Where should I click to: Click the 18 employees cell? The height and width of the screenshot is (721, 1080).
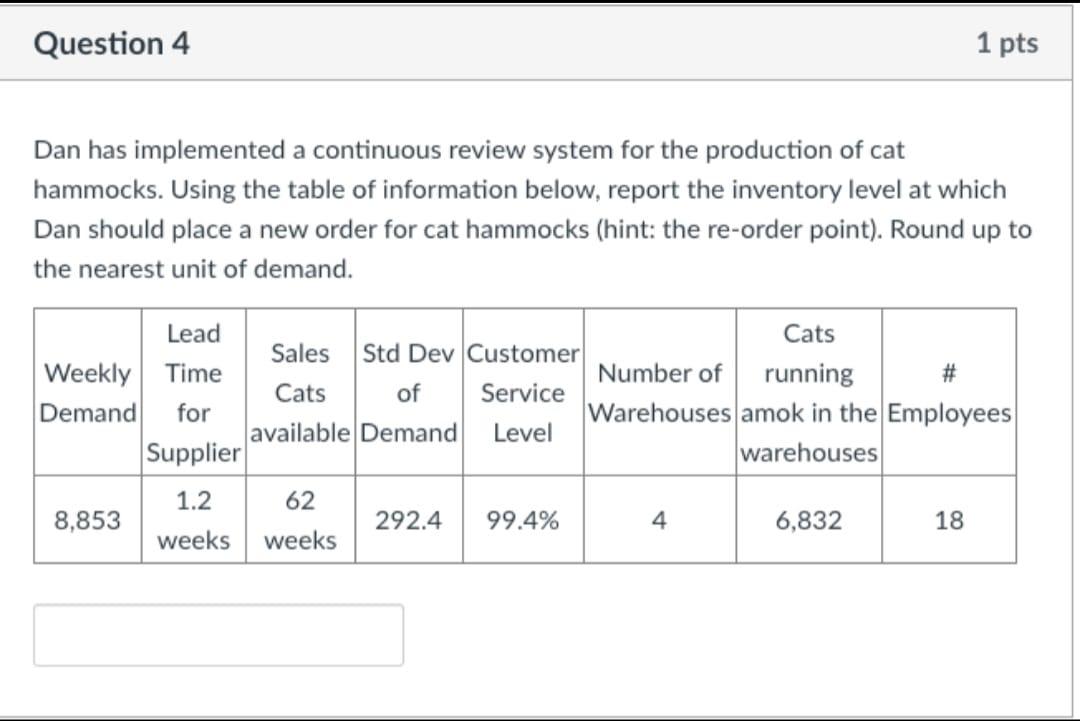pos(948,519)
